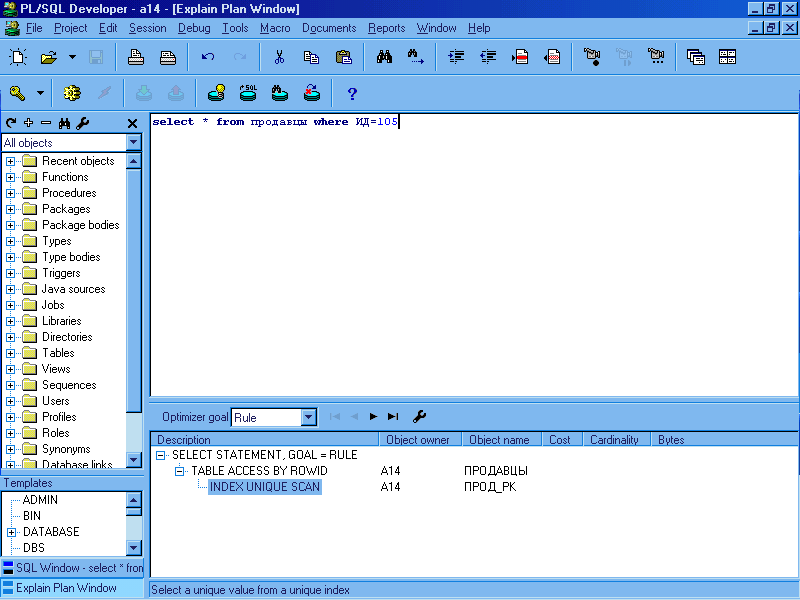
Task: Expand the Recent objects folder node
Action: (10, 161)
